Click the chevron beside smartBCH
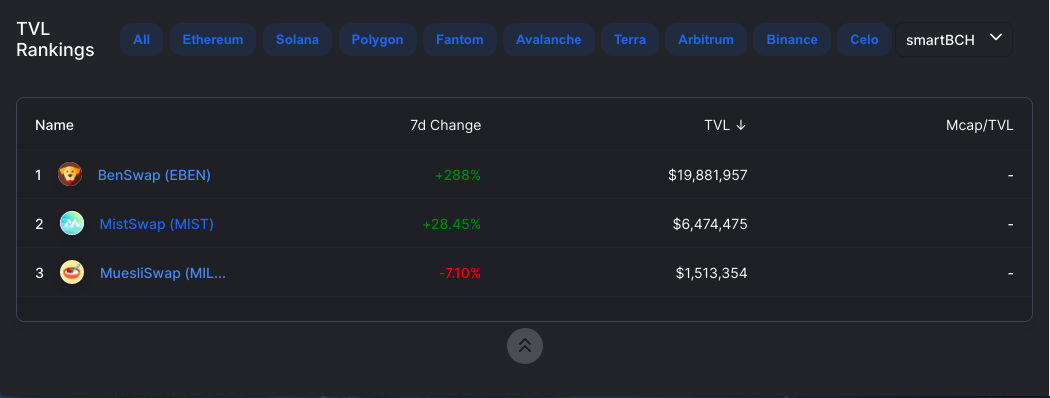Viewport: 1050px width, 398px height. click(996, 38)
